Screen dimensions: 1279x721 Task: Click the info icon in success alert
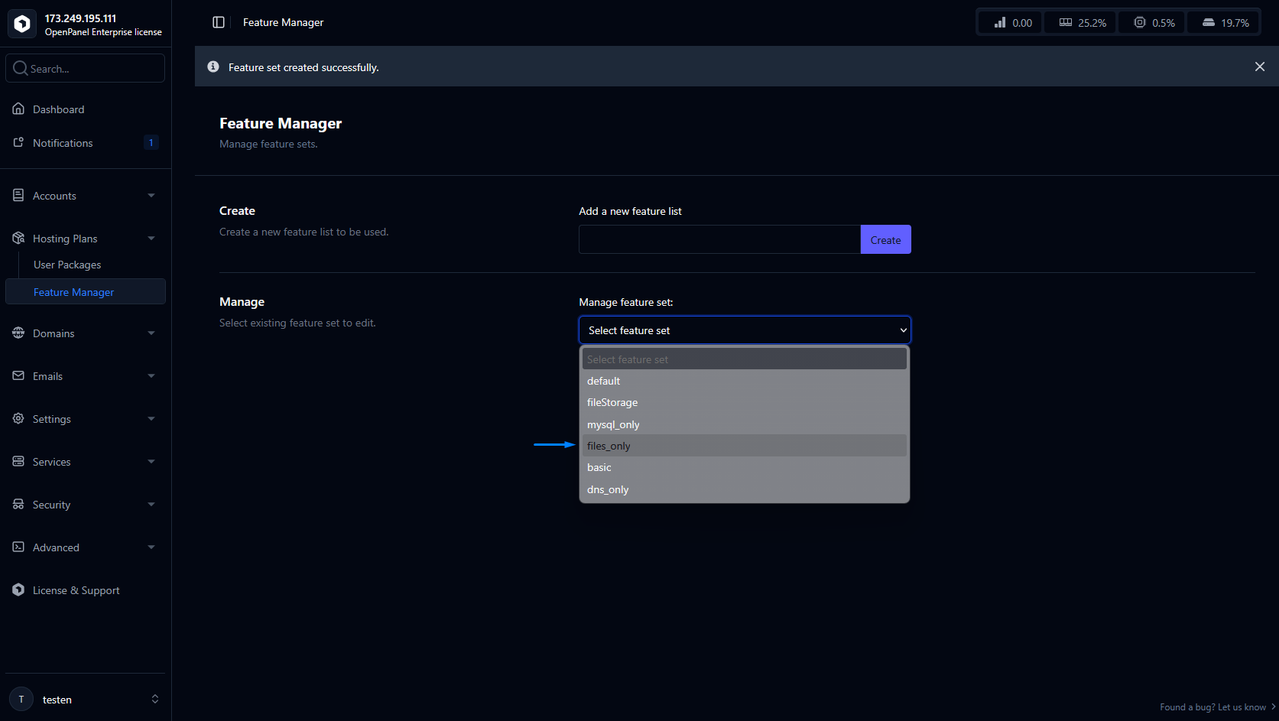tap(213, 67)
